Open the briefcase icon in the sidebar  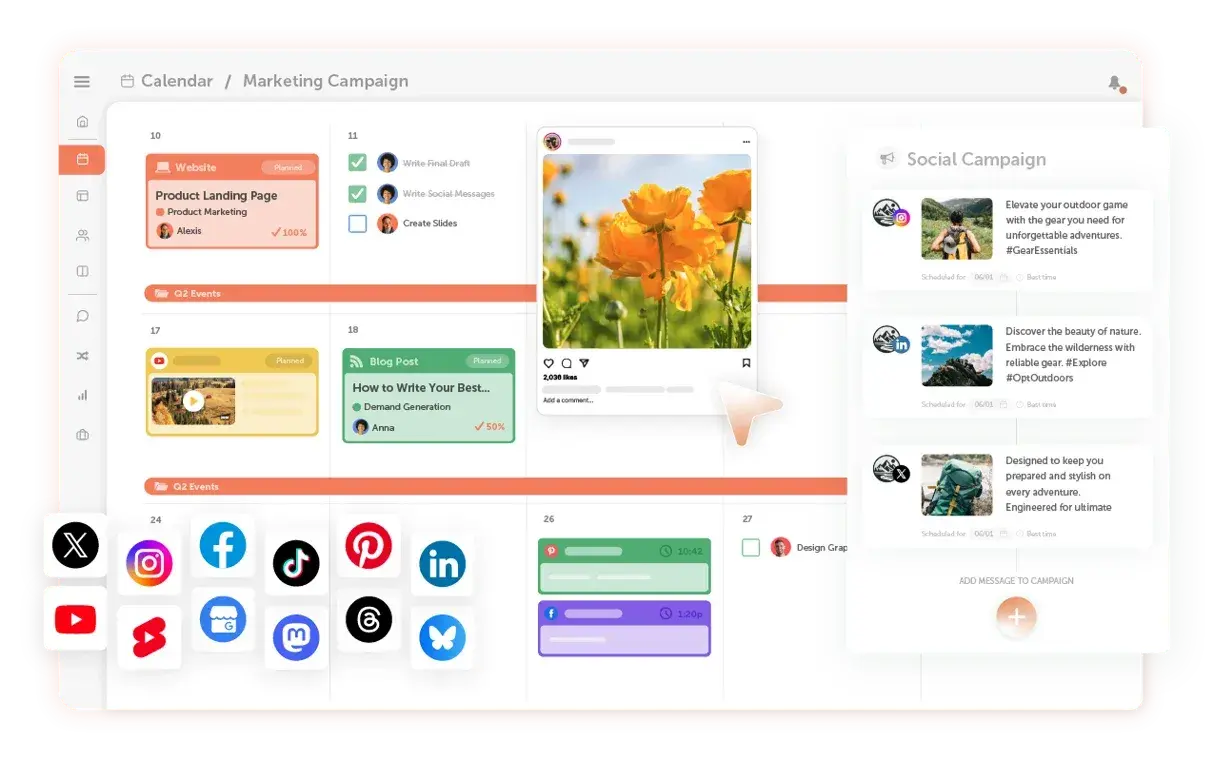click(82, 435)
